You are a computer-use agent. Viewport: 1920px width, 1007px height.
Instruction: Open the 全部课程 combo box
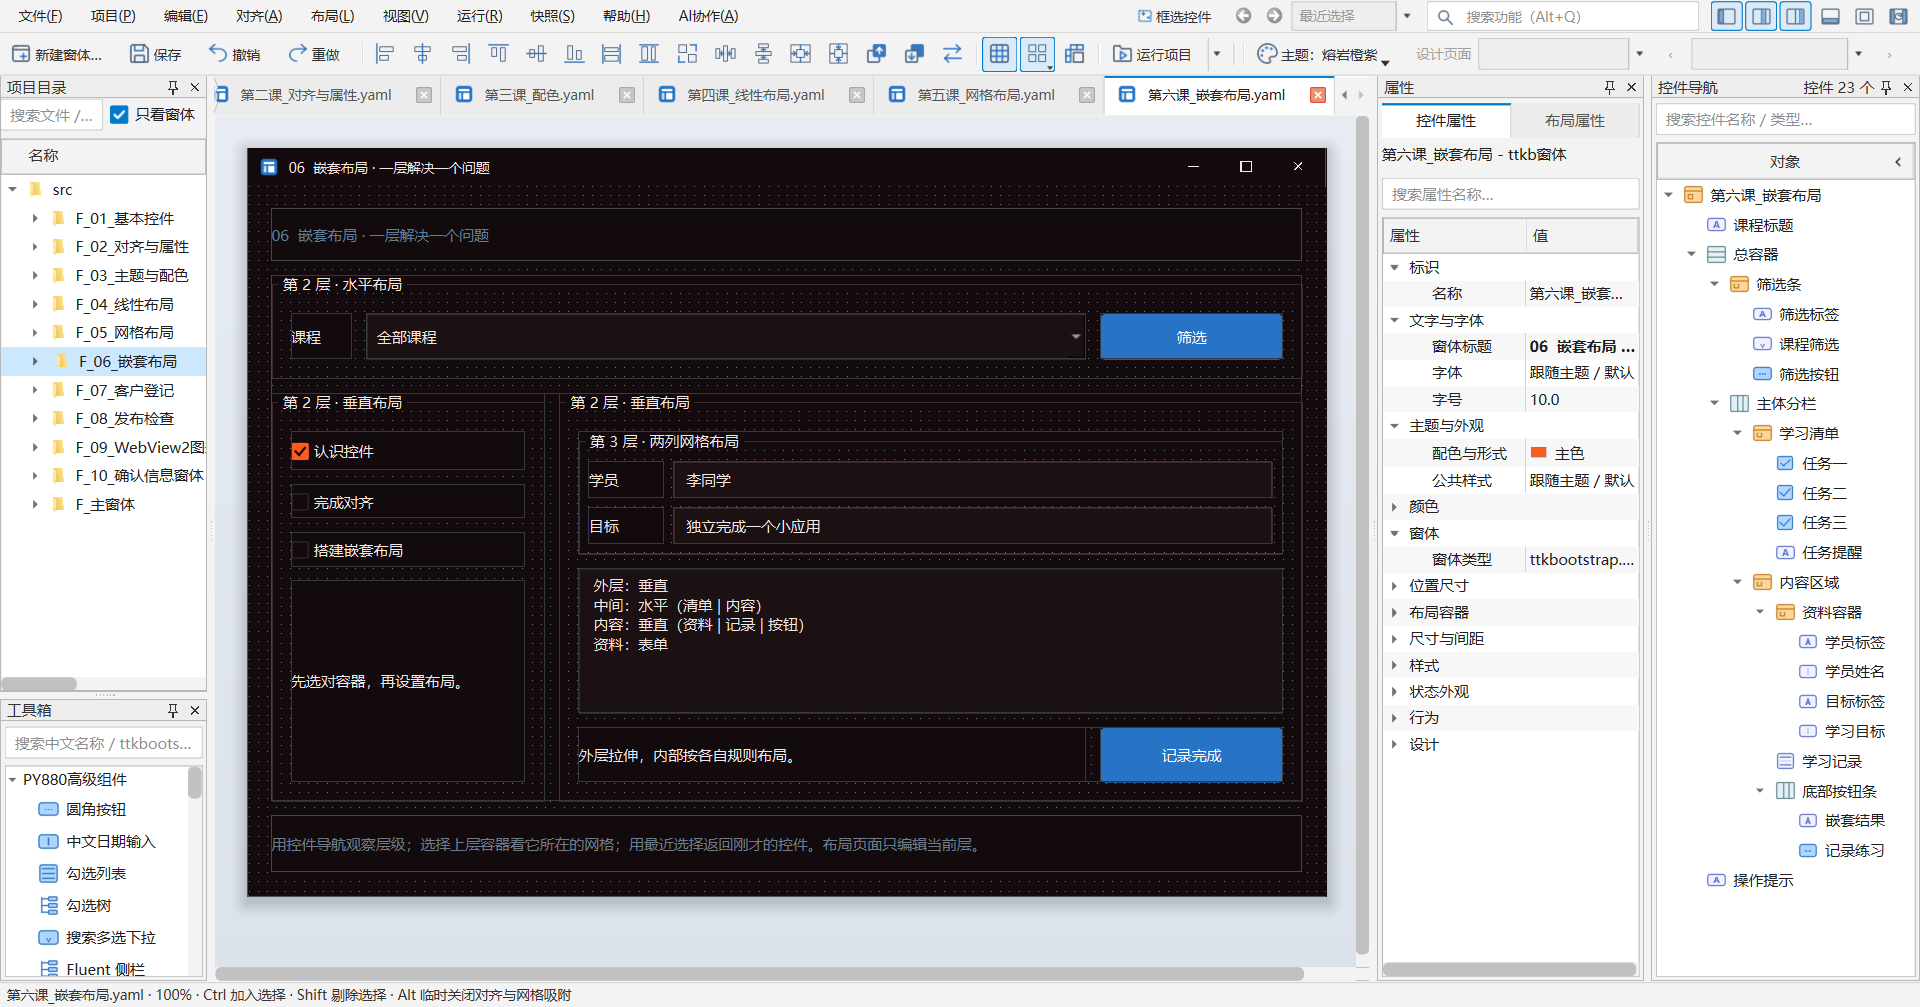[x=726, y=337]
